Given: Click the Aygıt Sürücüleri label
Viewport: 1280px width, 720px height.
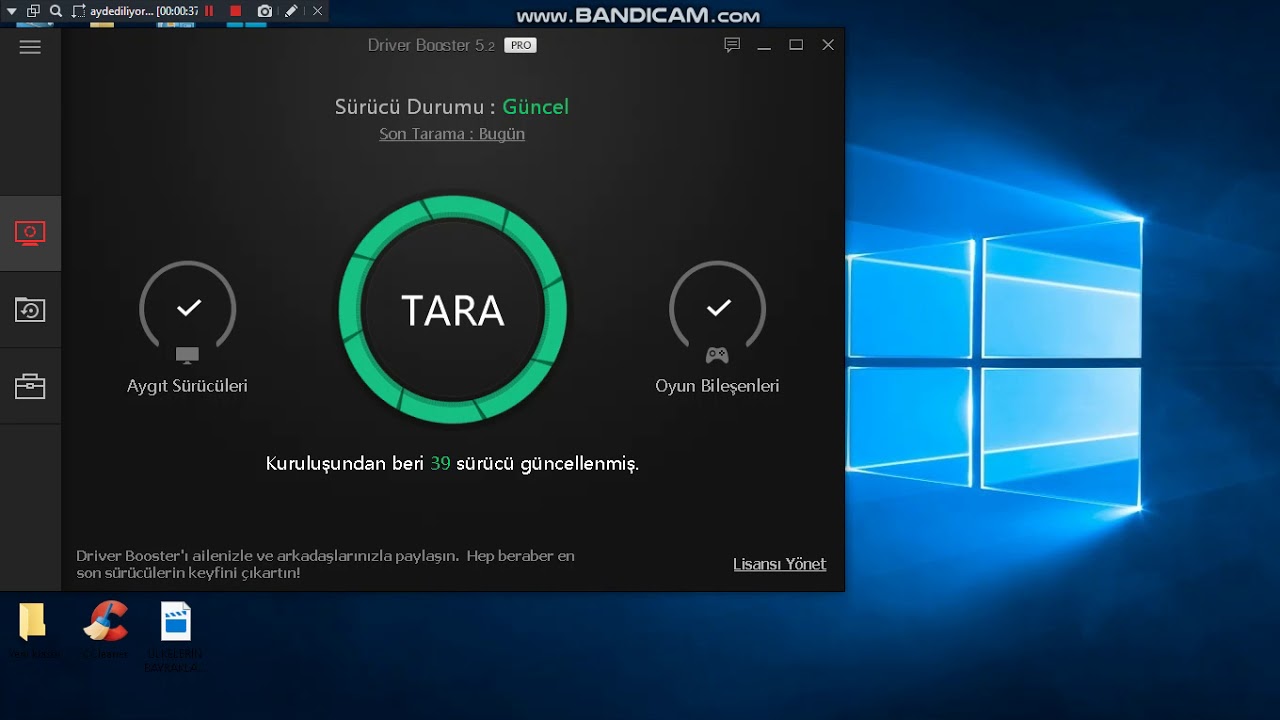Looking at the screenshot, I should click(187, 386).
